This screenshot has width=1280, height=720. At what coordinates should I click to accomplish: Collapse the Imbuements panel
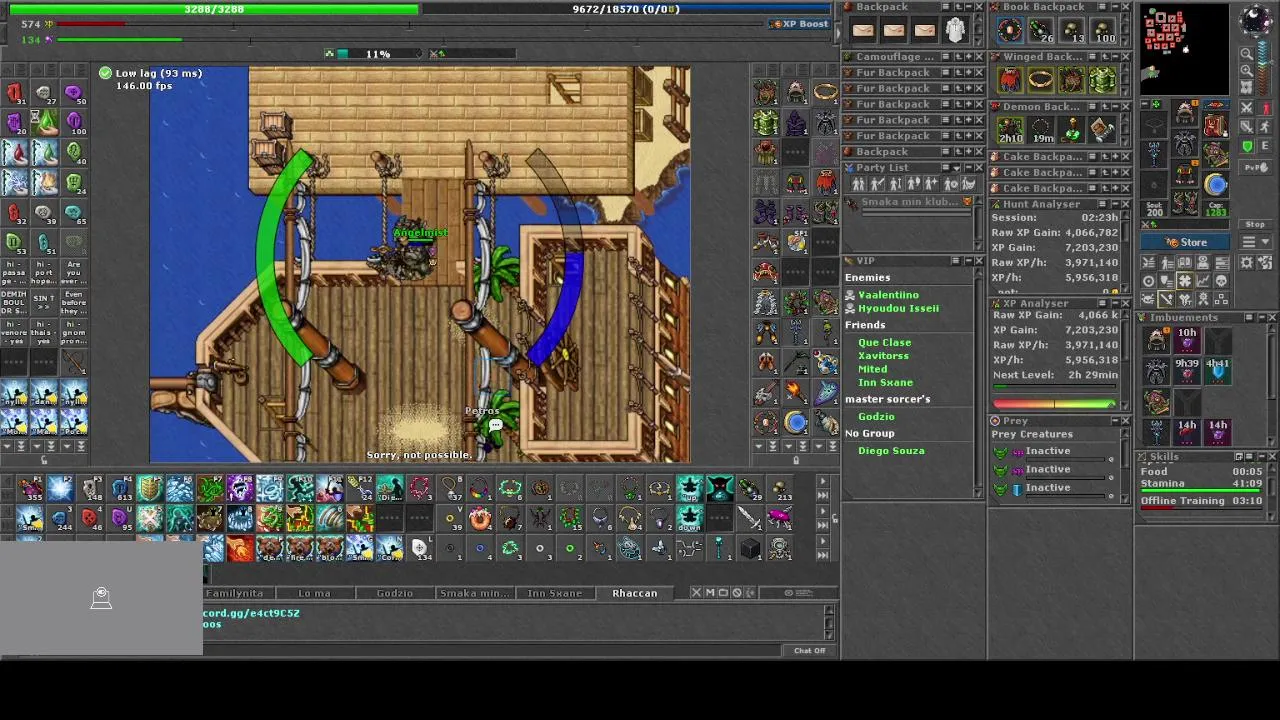click(x=1262, y=317)
